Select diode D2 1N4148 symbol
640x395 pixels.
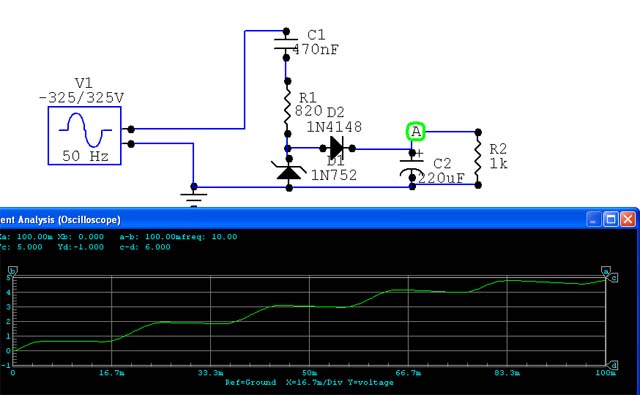tap(337, 148)
